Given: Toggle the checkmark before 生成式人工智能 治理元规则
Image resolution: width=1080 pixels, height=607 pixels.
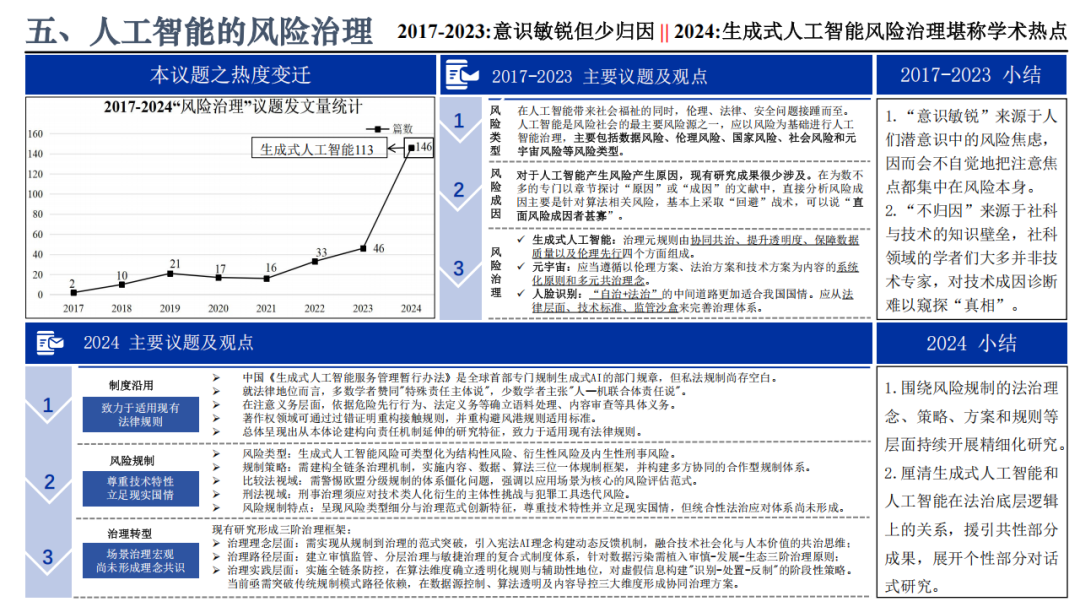Looking at the screenshot, I should pos(519,241).
